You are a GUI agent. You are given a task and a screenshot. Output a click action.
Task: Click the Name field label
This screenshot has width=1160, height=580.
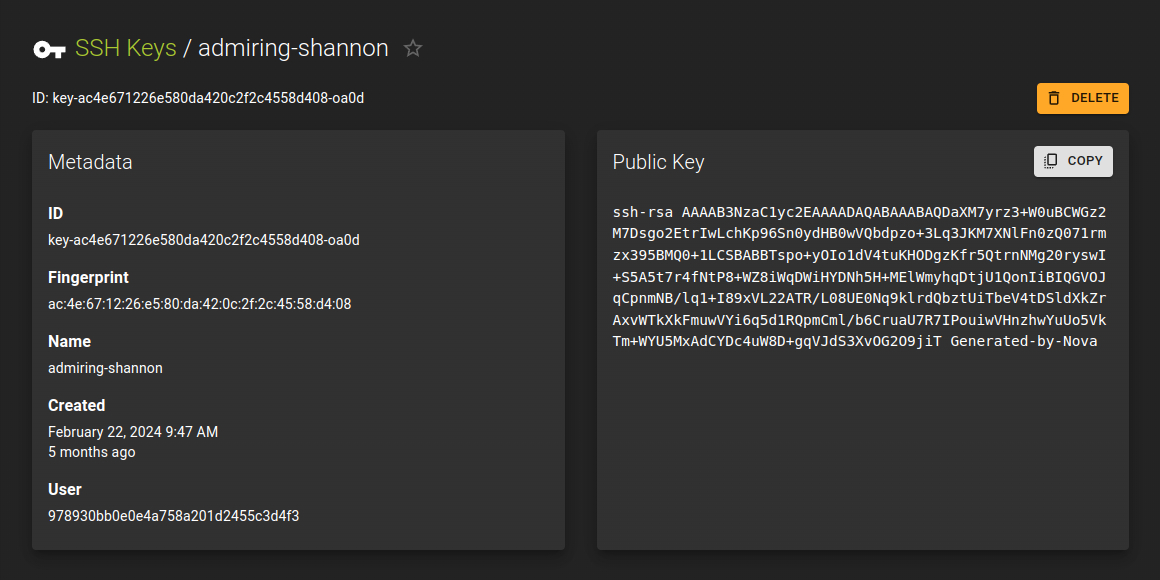point(70,342)
